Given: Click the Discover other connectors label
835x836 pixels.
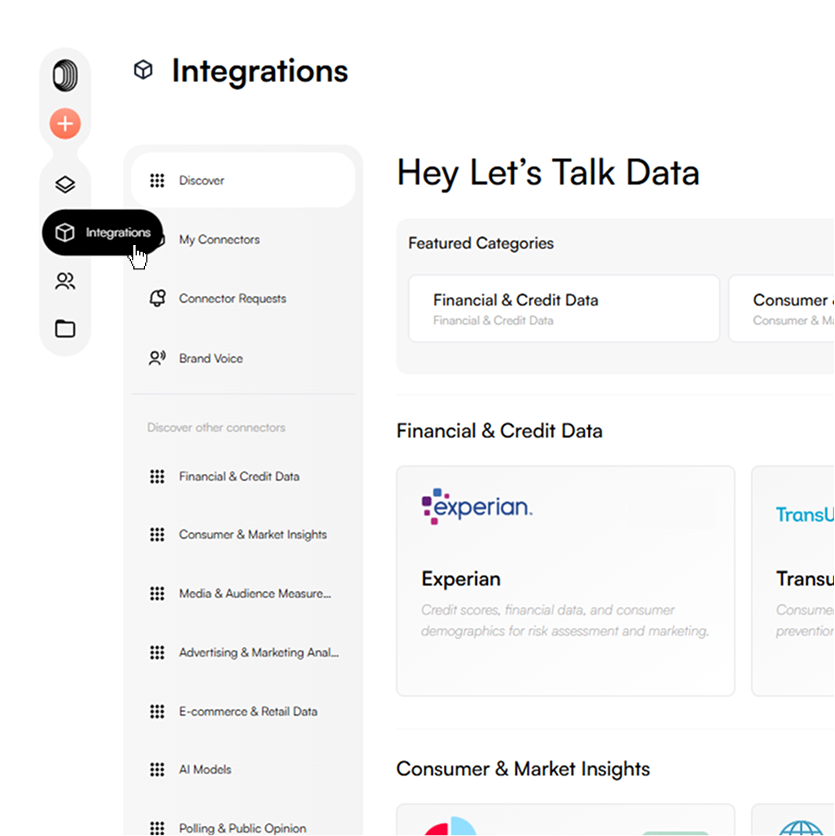Looking at the screenshot, I should (216, 428).
